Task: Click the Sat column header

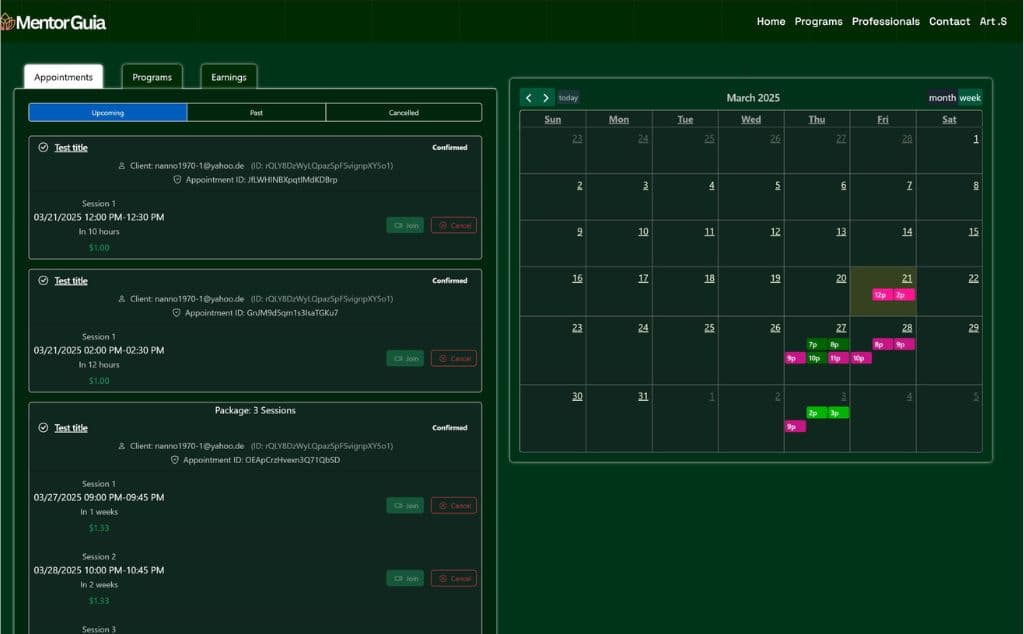Action: [x=949, y=119]
